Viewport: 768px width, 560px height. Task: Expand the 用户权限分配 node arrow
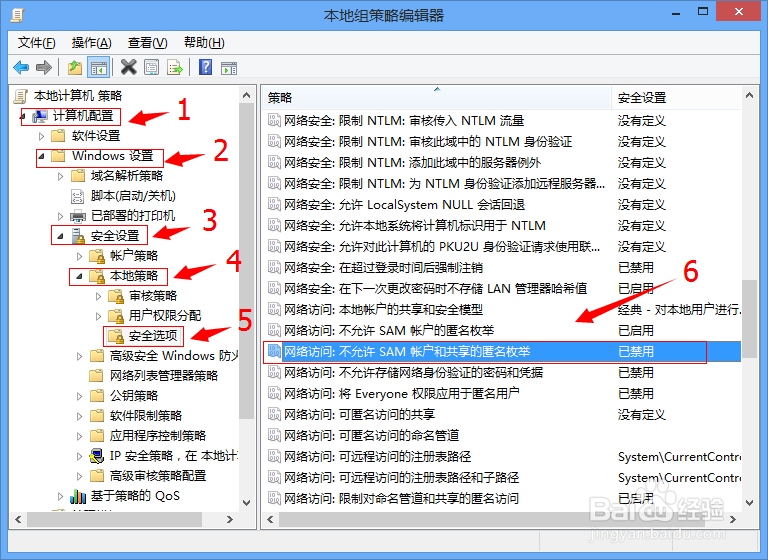pyautogui.click(x=99, y=317)
